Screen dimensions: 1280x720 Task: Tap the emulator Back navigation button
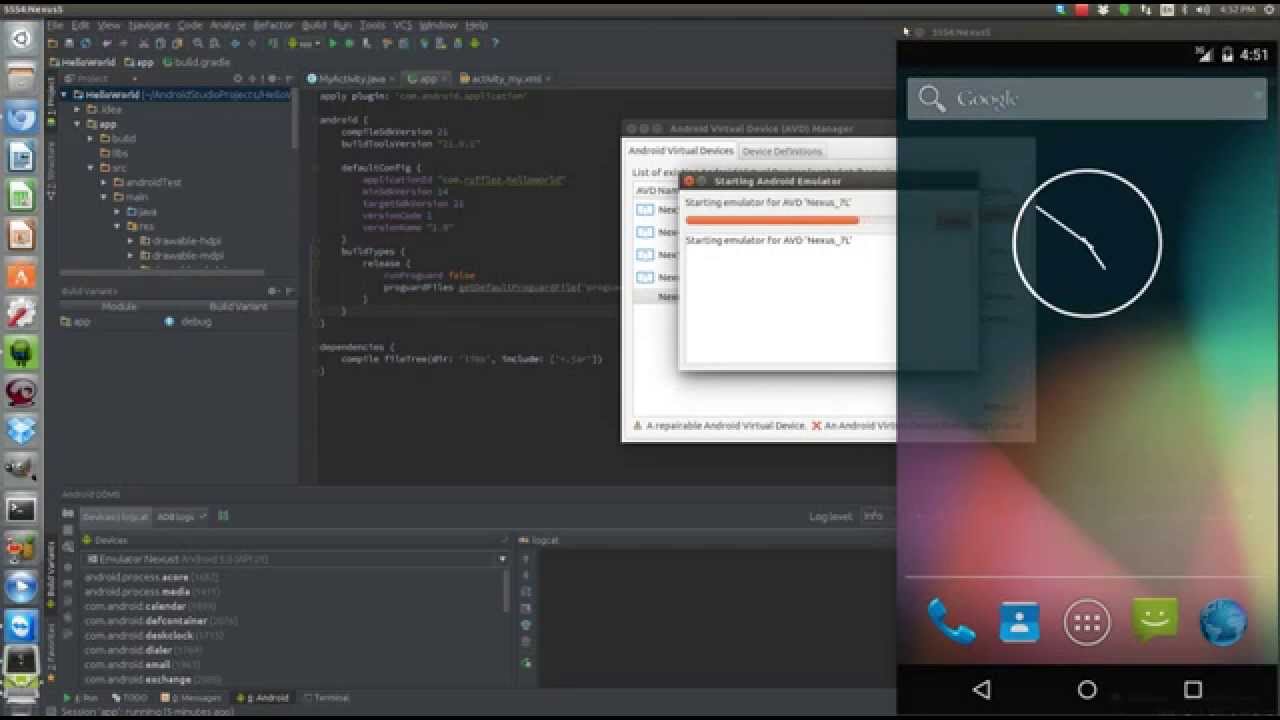(x=981, y=689)
